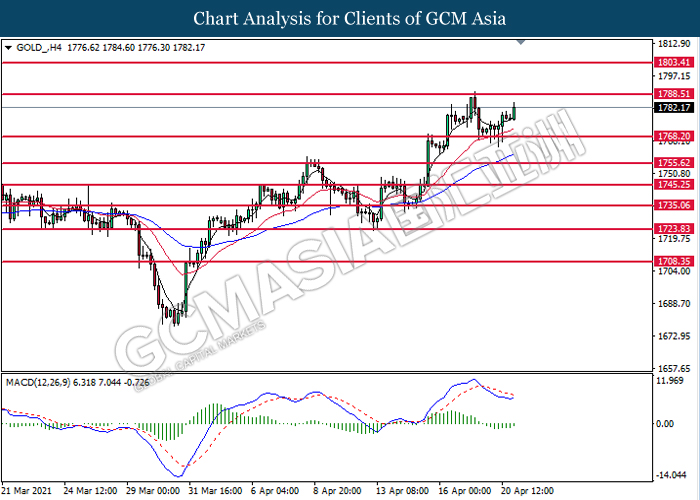Click the current price tag 1782.17

coord(674,108)
